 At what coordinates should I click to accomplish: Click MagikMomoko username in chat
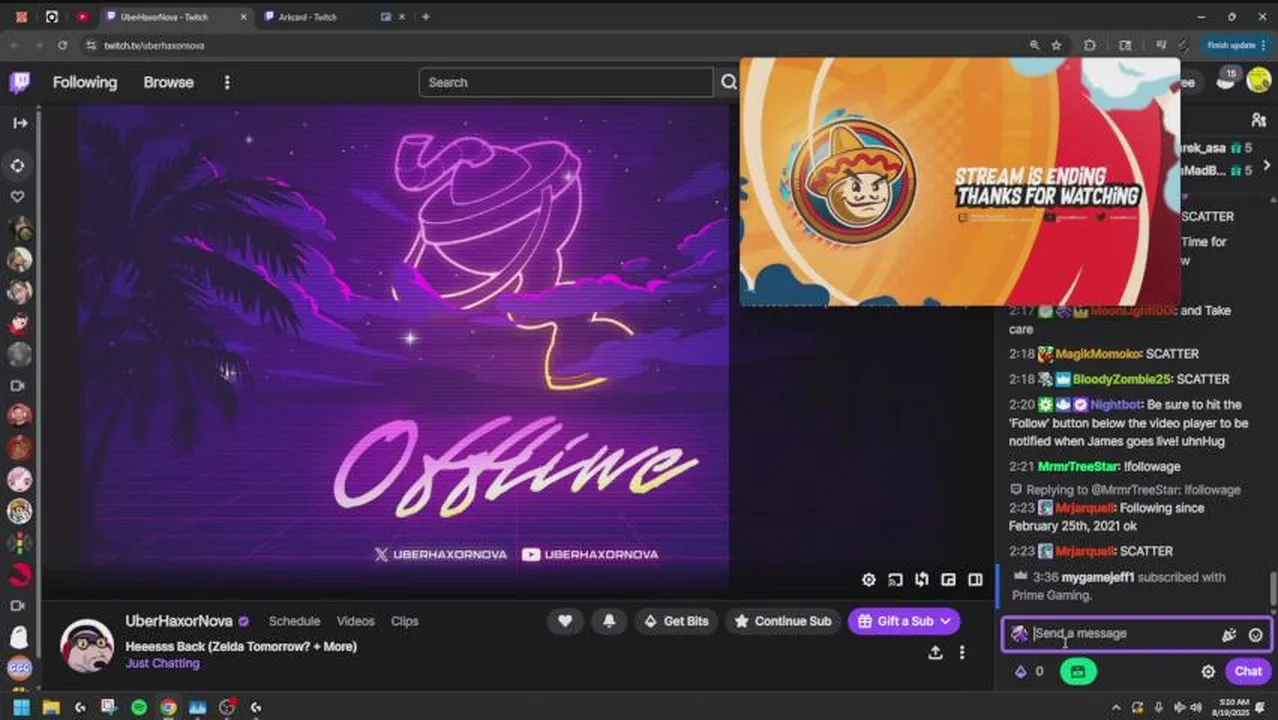pos(1097,354)
